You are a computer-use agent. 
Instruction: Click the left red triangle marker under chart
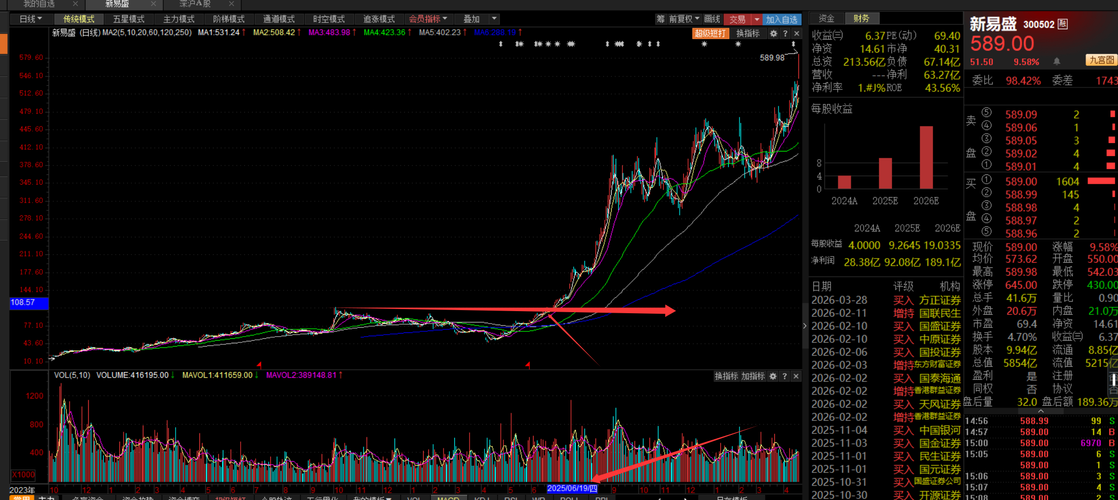pos(260,364)
